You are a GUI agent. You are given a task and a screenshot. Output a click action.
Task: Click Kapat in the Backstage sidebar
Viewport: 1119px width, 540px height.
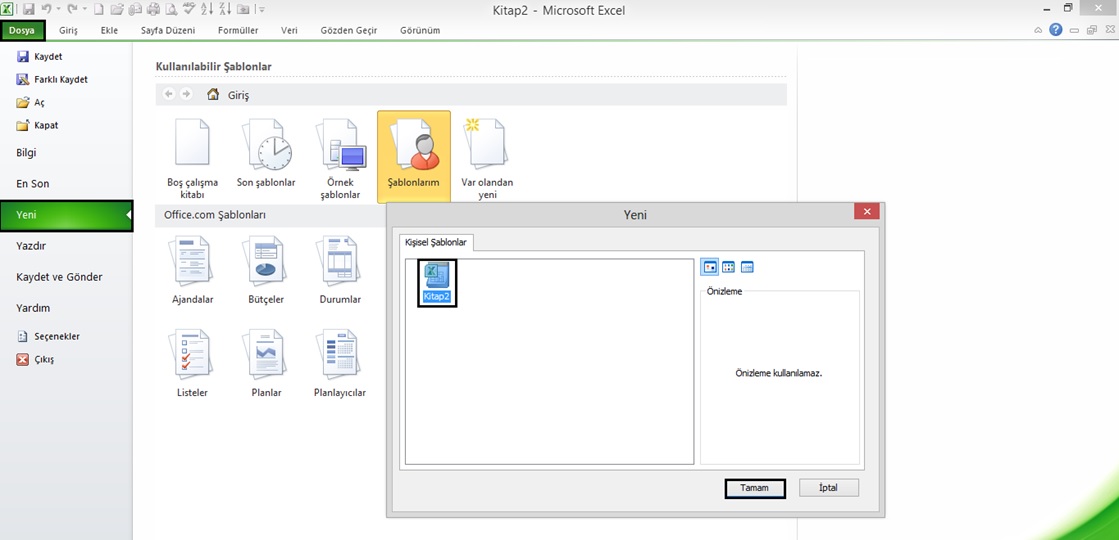pyautogui.click(x=38, y=126)
